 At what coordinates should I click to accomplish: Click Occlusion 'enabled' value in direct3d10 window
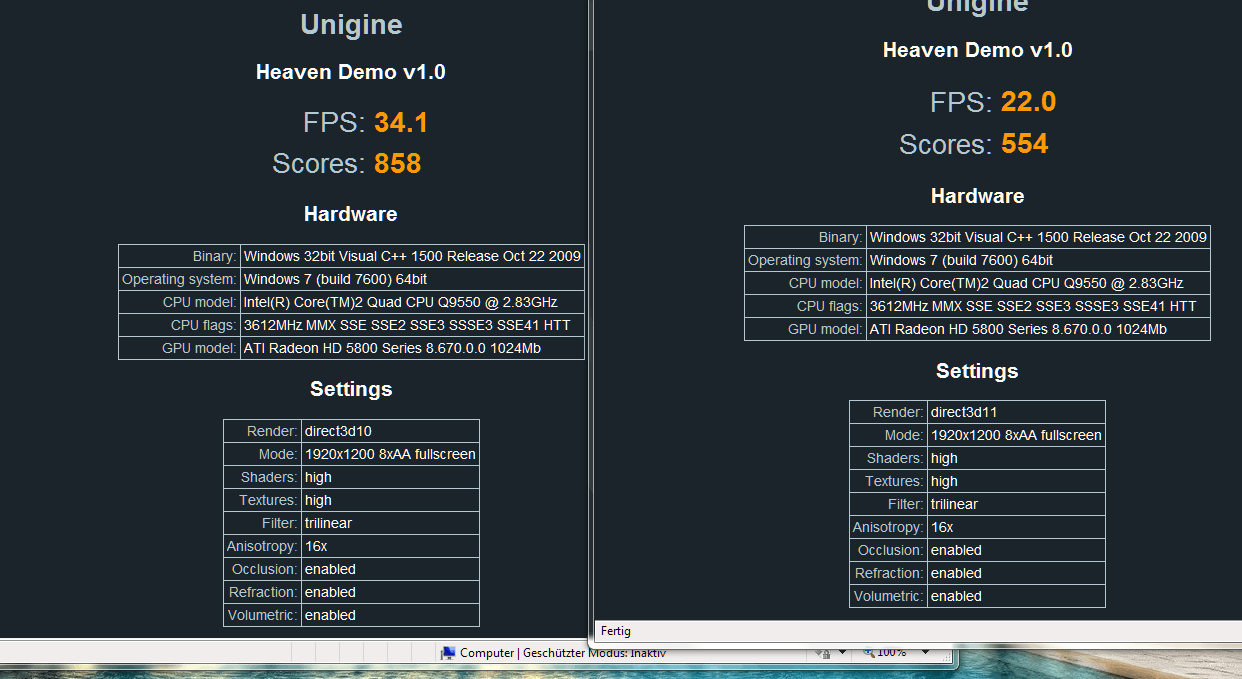(330, 569)
